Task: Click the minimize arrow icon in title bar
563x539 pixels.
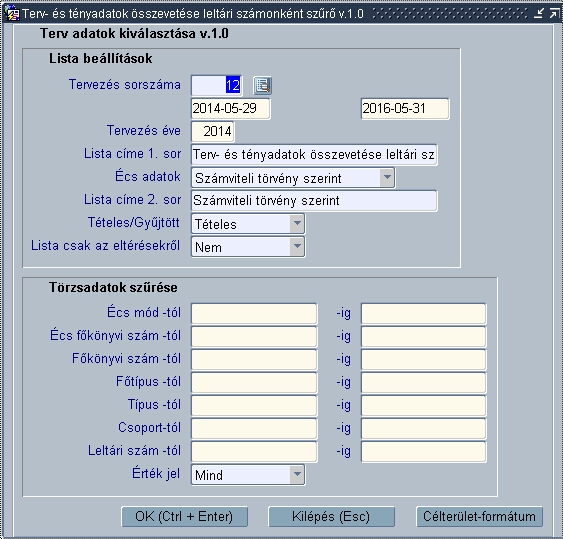Action: coord(539,14)
